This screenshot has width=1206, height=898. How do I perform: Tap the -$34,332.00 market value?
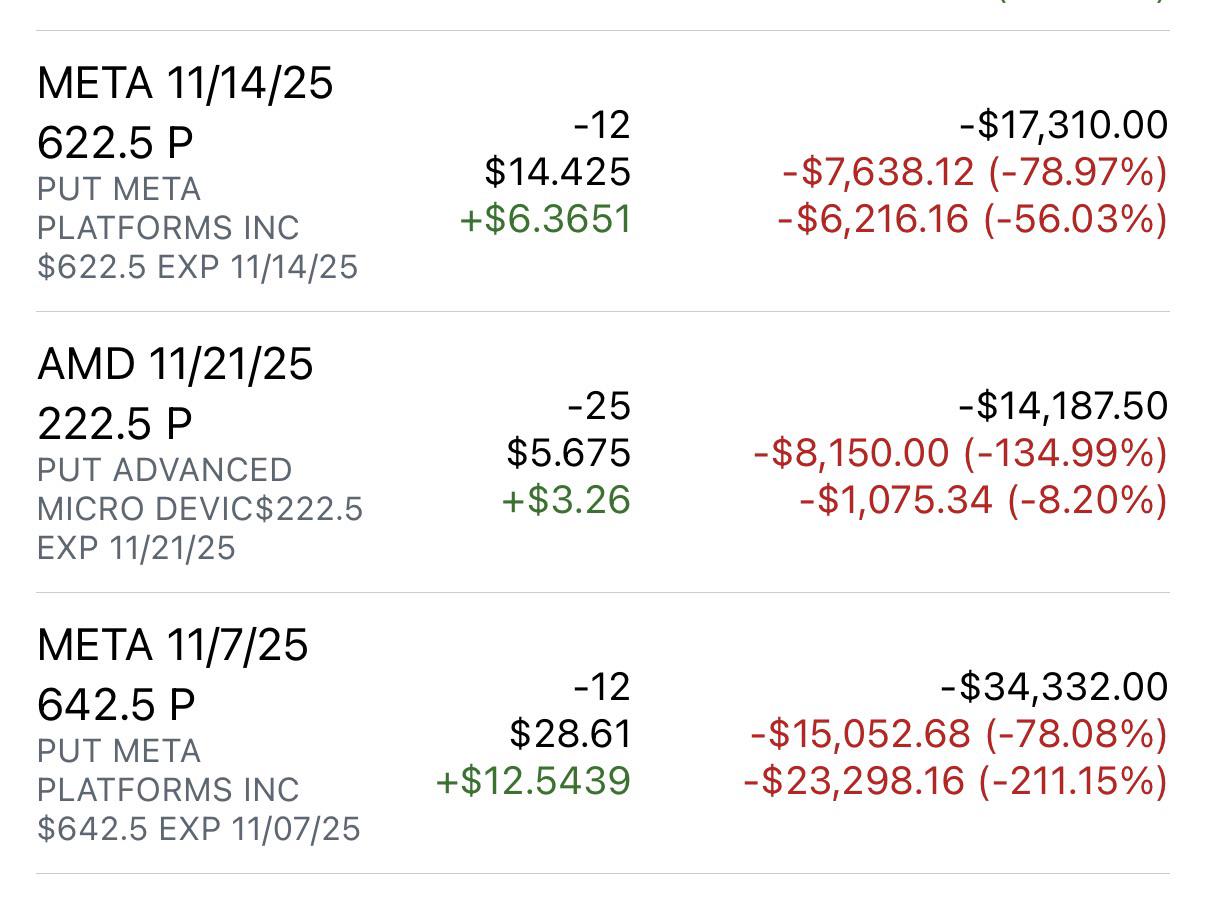(x=1054, y=687)
